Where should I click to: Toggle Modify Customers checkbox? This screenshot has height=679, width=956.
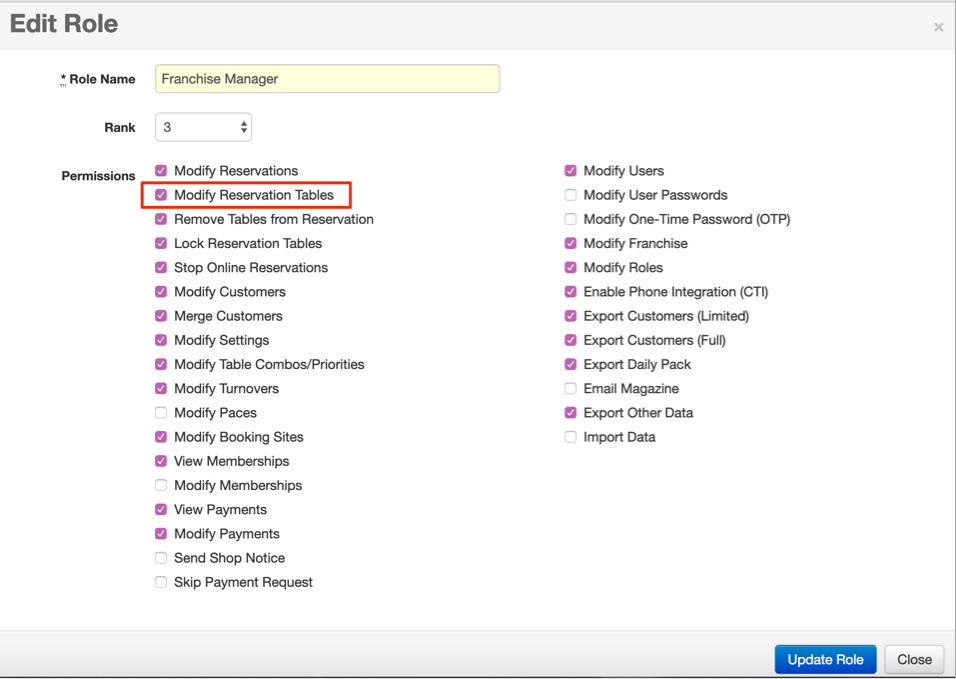pyautogui.click(x=161, y=291)
